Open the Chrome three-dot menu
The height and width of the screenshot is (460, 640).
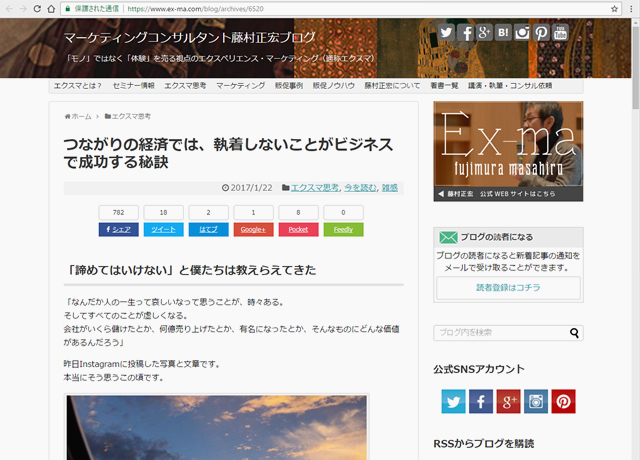pyautogui.click(x=630, y=8)
